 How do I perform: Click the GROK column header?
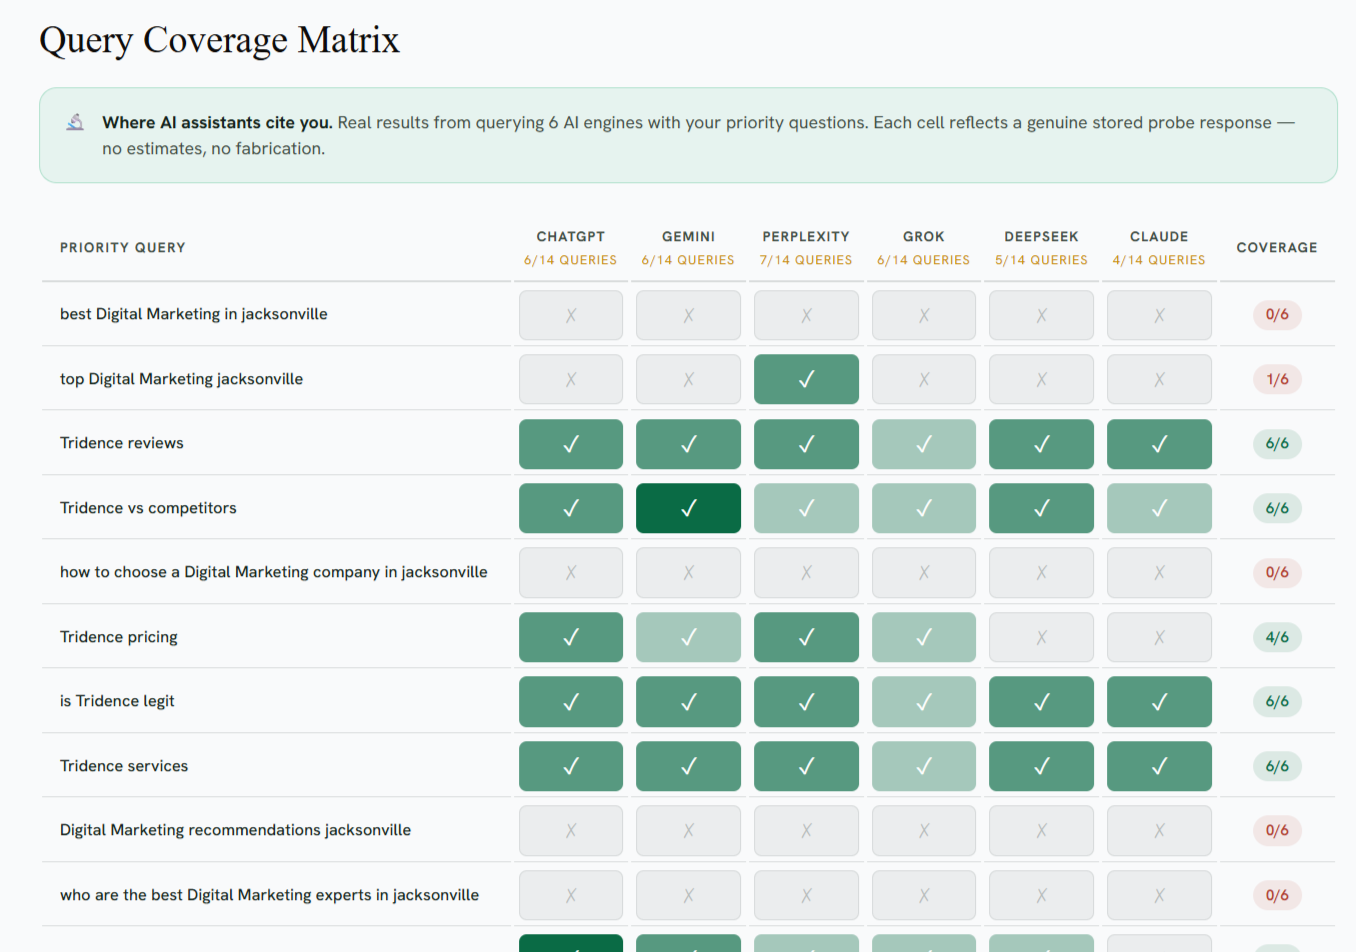(x=924, y=237)
